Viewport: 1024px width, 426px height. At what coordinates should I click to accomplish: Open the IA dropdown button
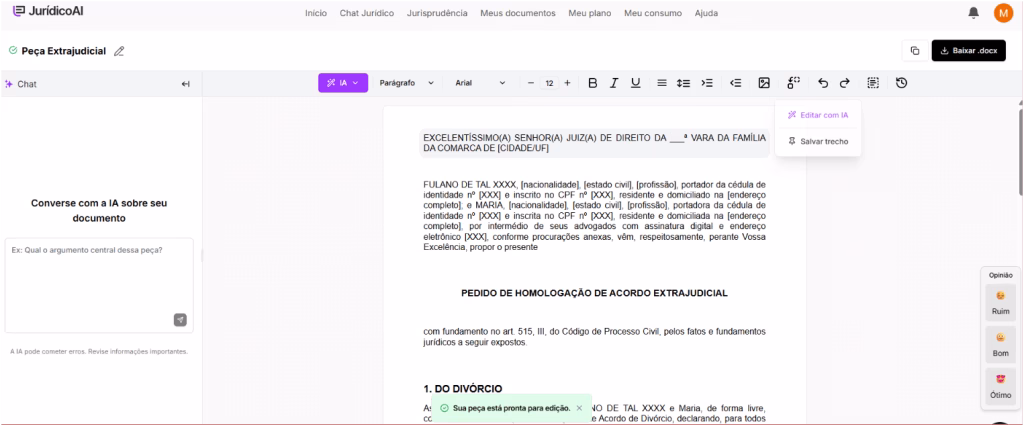click(343, 83)
